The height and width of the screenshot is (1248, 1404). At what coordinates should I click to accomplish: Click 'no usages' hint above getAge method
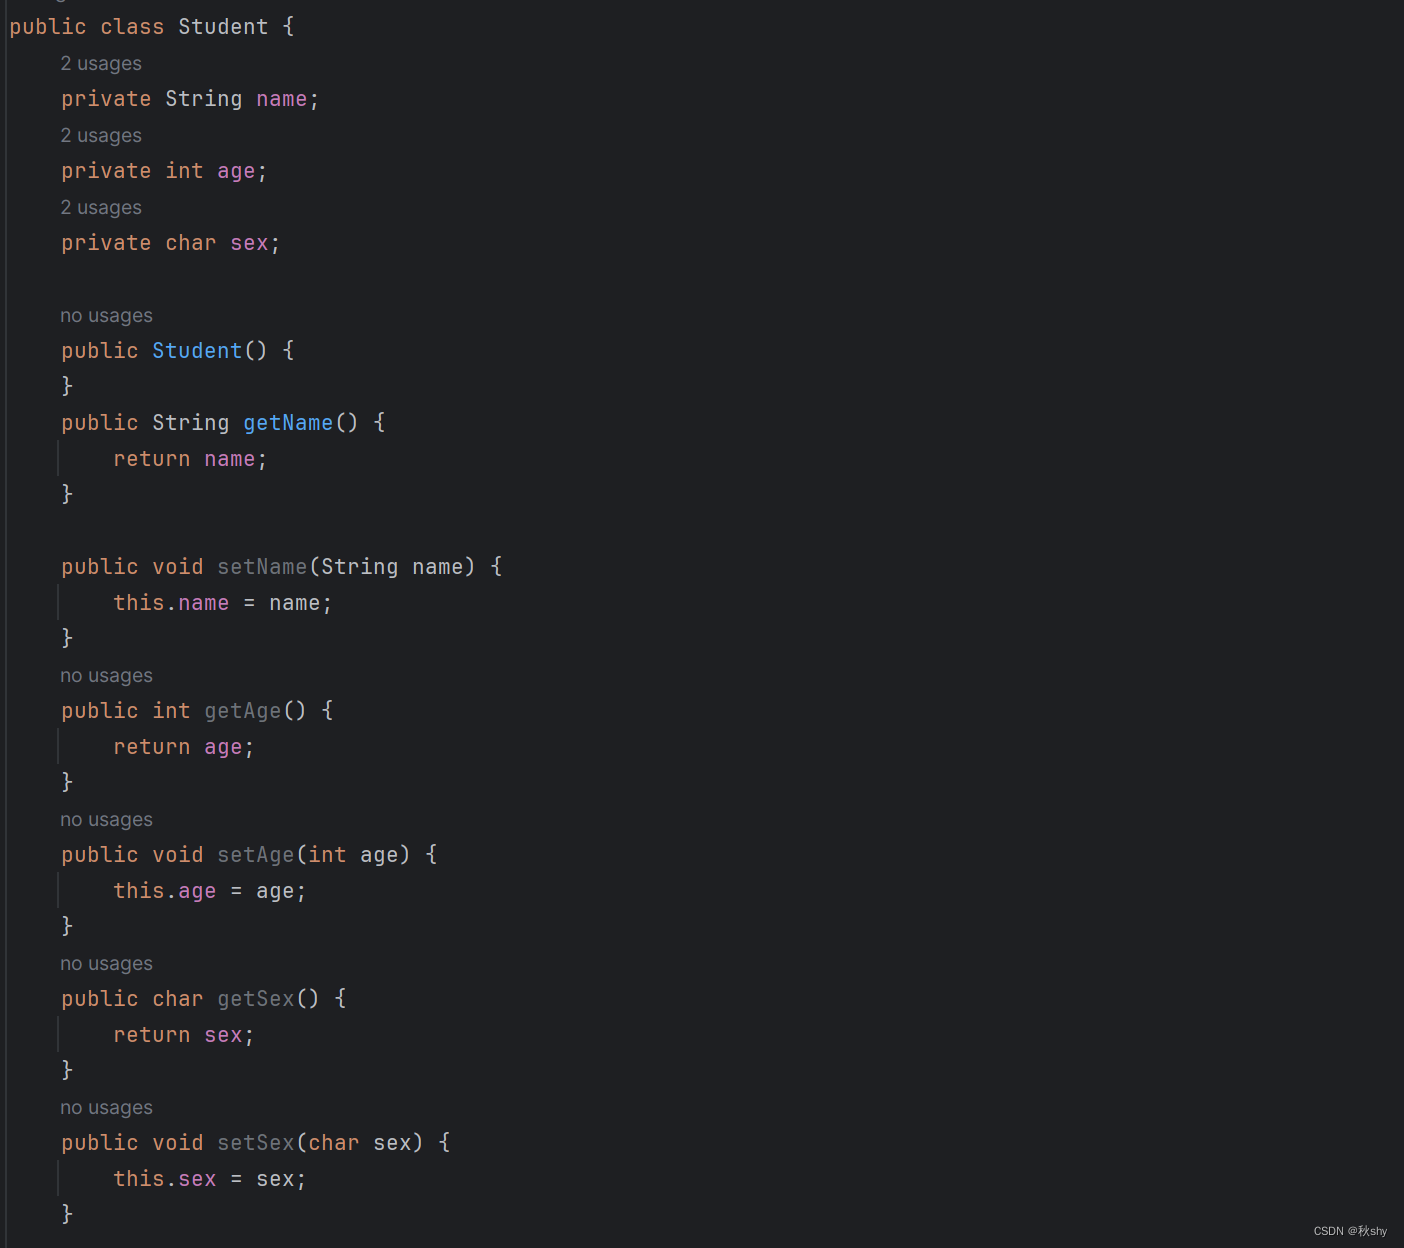pos(106,676)
